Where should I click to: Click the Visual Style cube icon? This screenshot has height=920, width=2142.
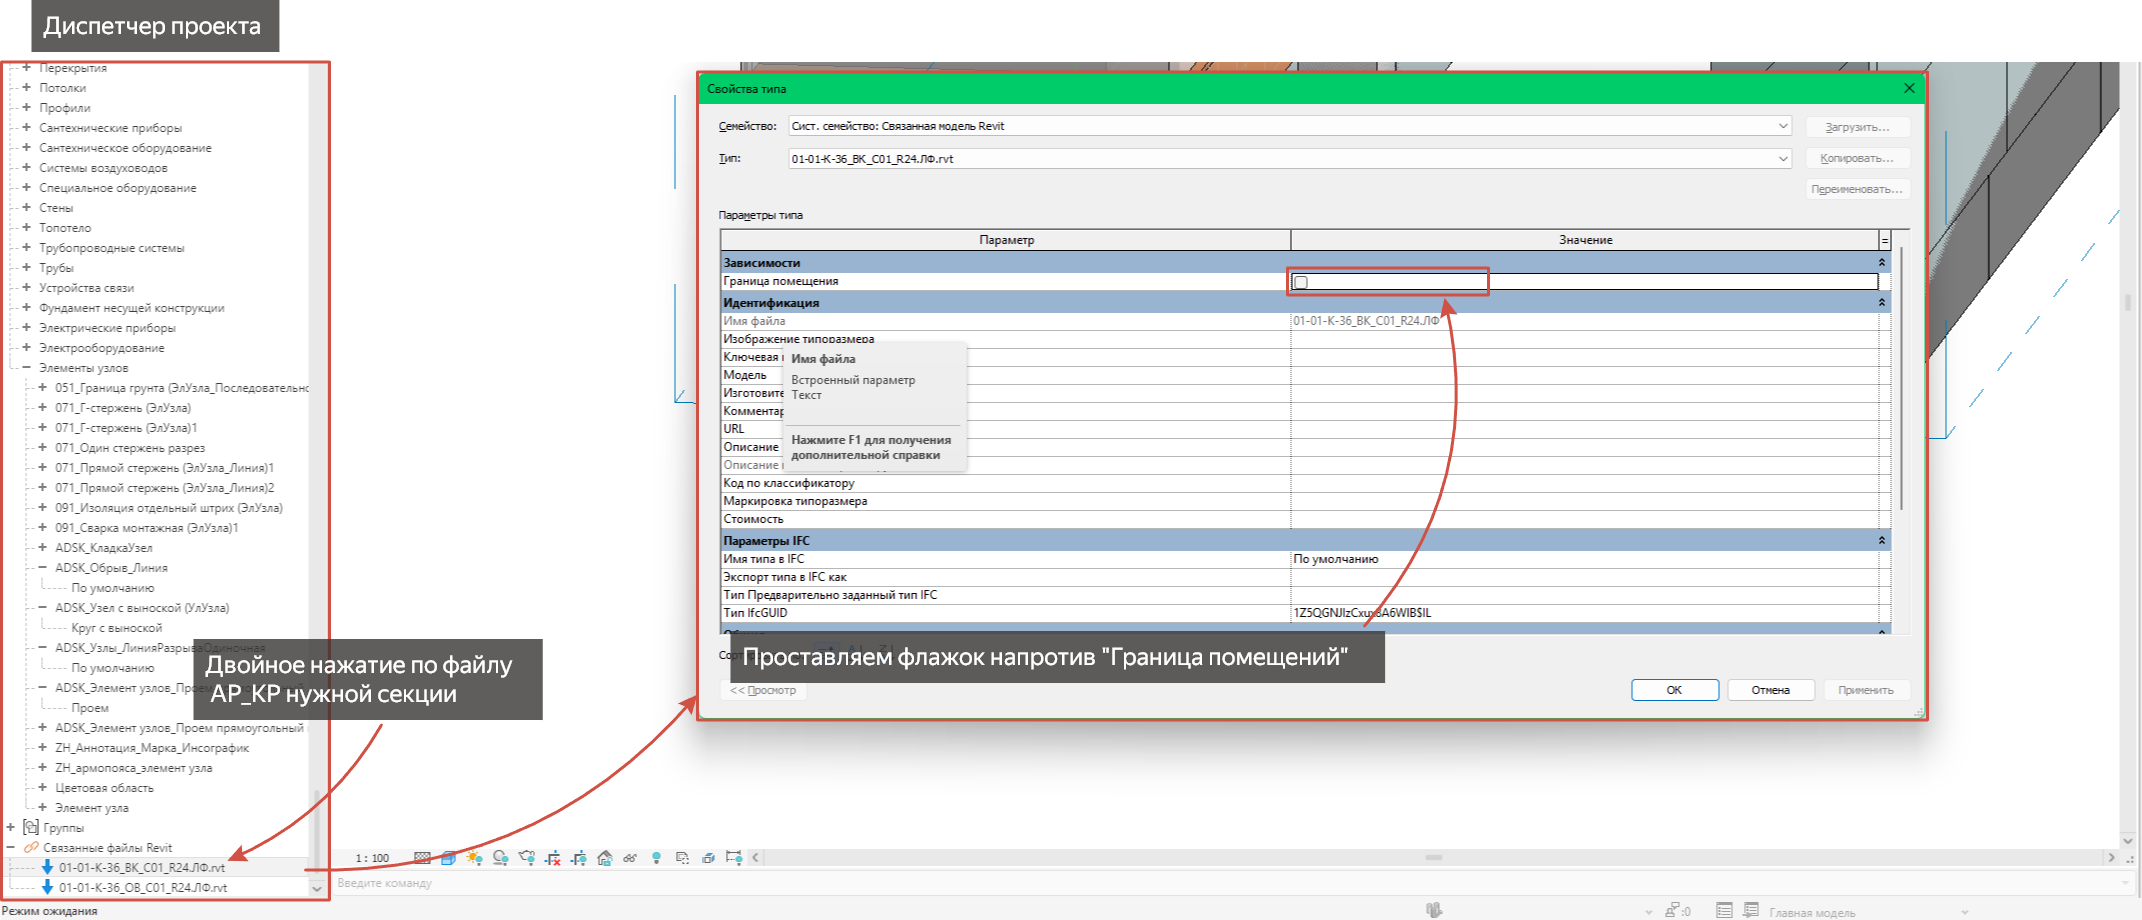click(448, 858)
